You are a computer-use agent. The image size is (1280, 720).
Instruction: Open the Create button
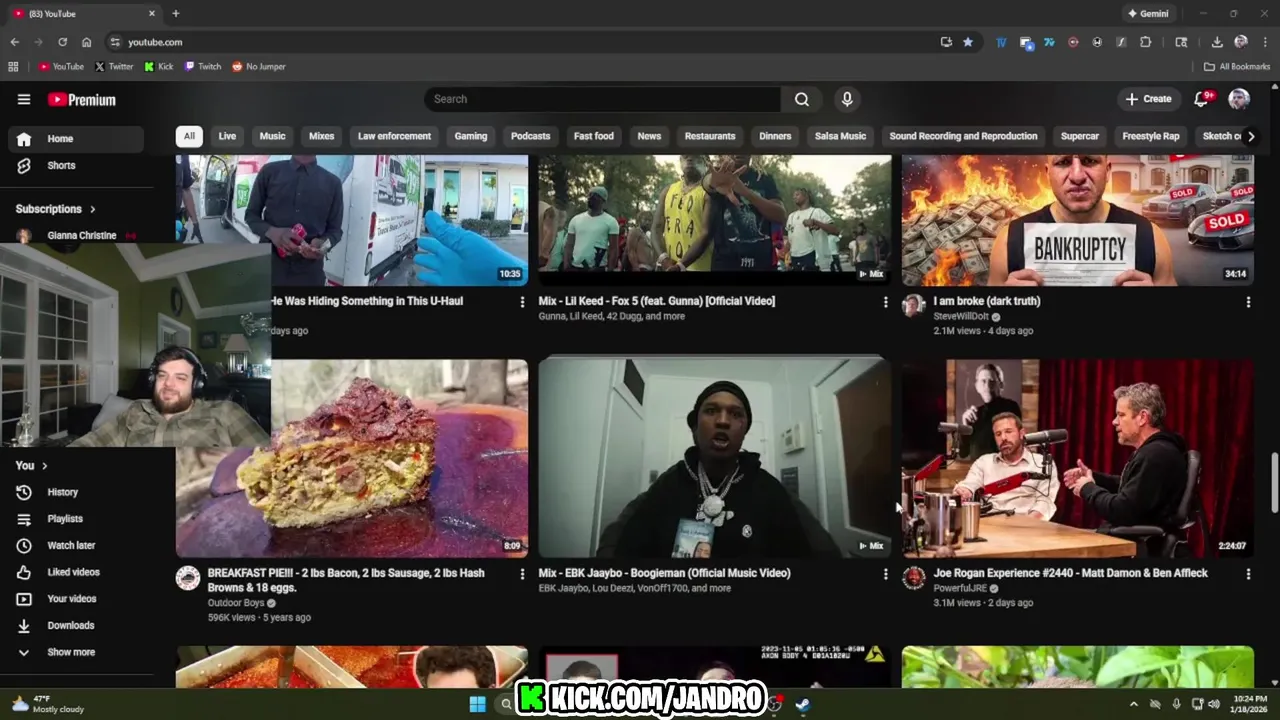point(1148,99)
